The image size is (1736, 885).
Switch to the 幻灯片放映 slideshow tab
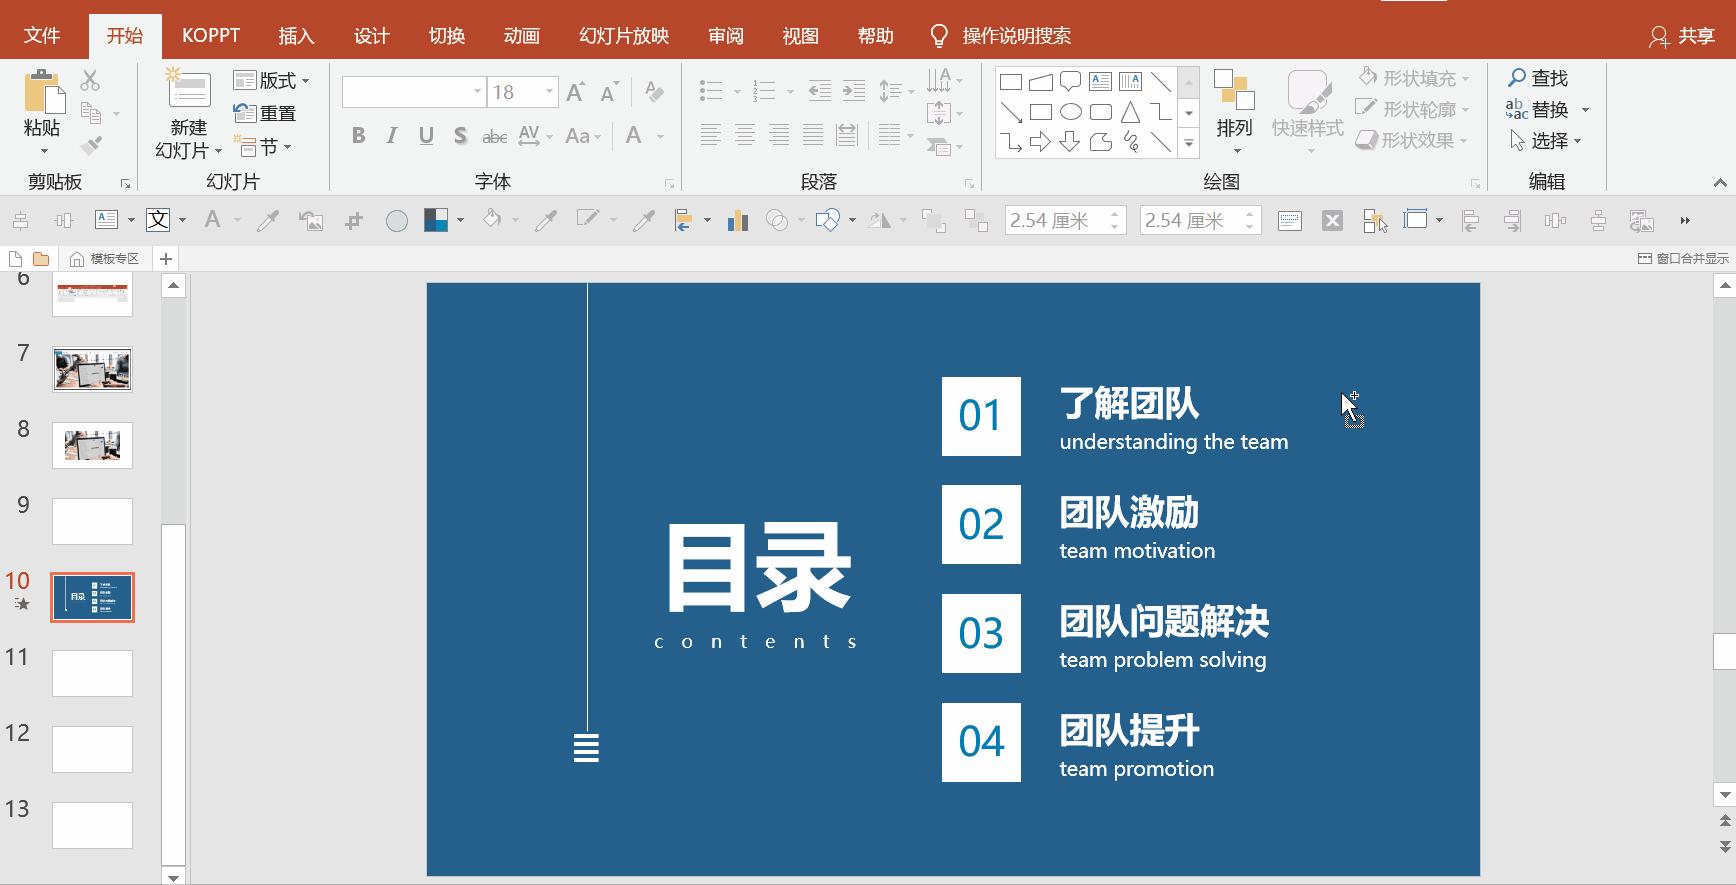pos(623,36)
